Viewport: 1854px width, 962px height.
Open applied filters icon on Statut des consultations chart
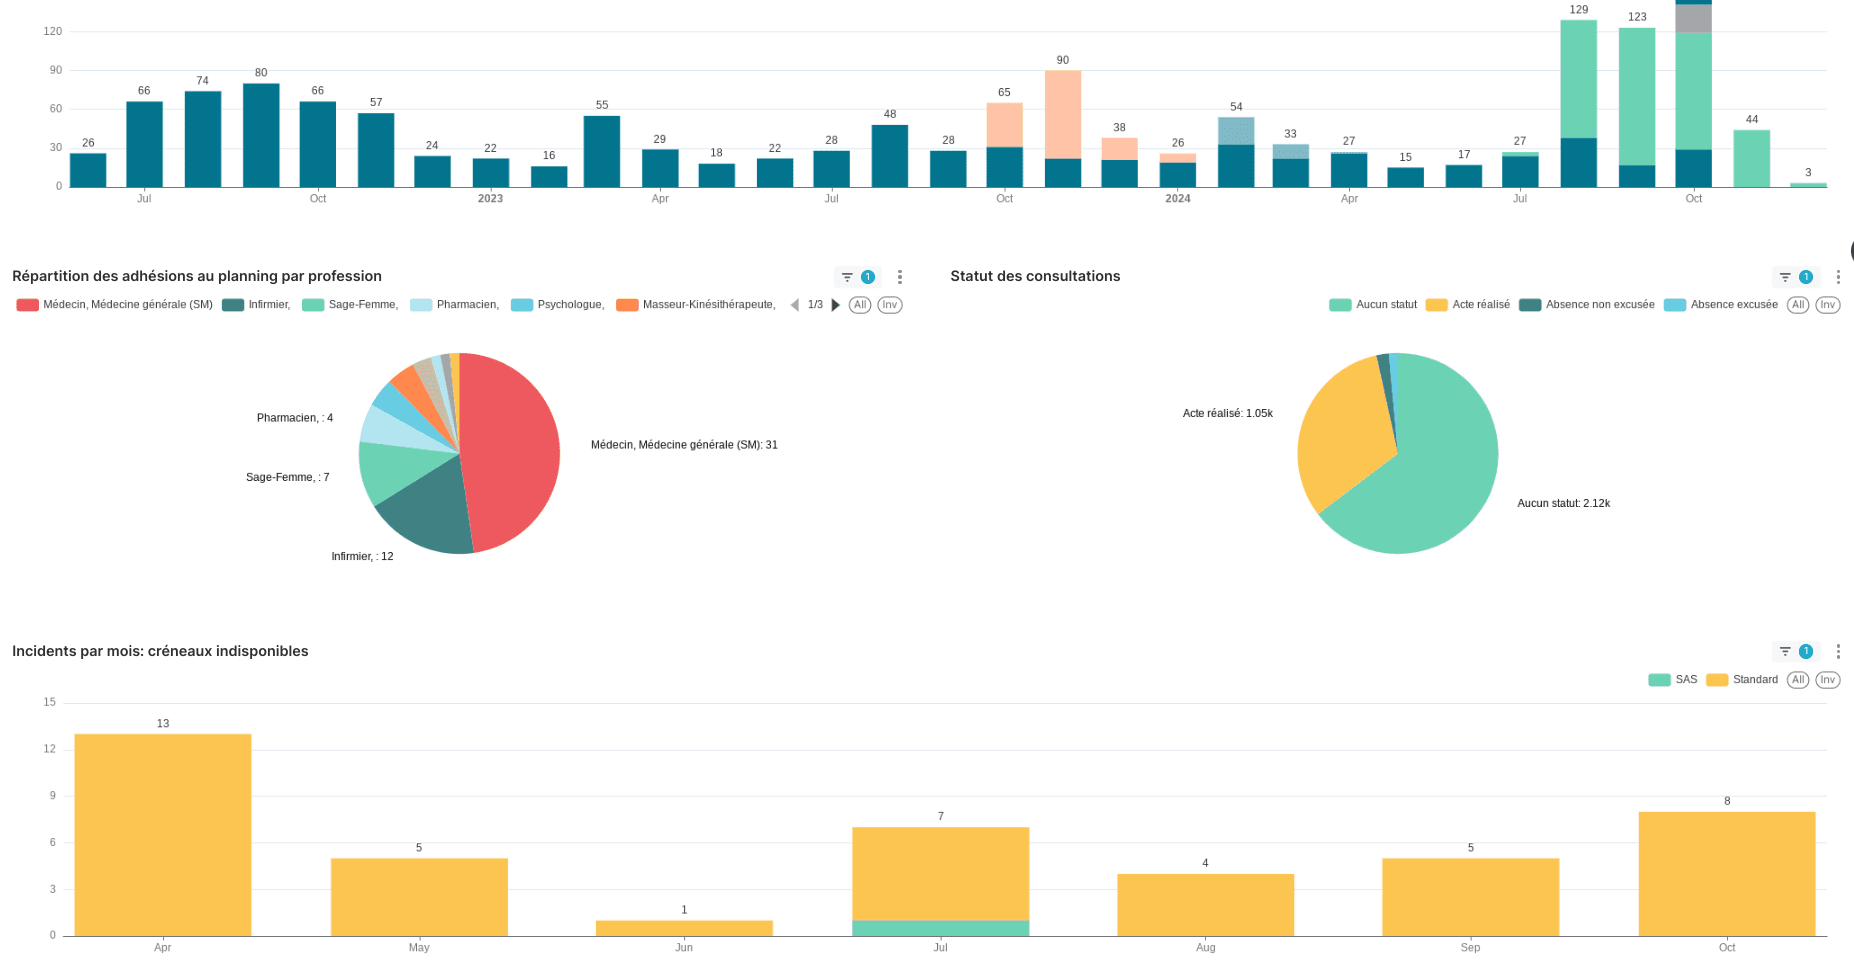(1785, 277)
